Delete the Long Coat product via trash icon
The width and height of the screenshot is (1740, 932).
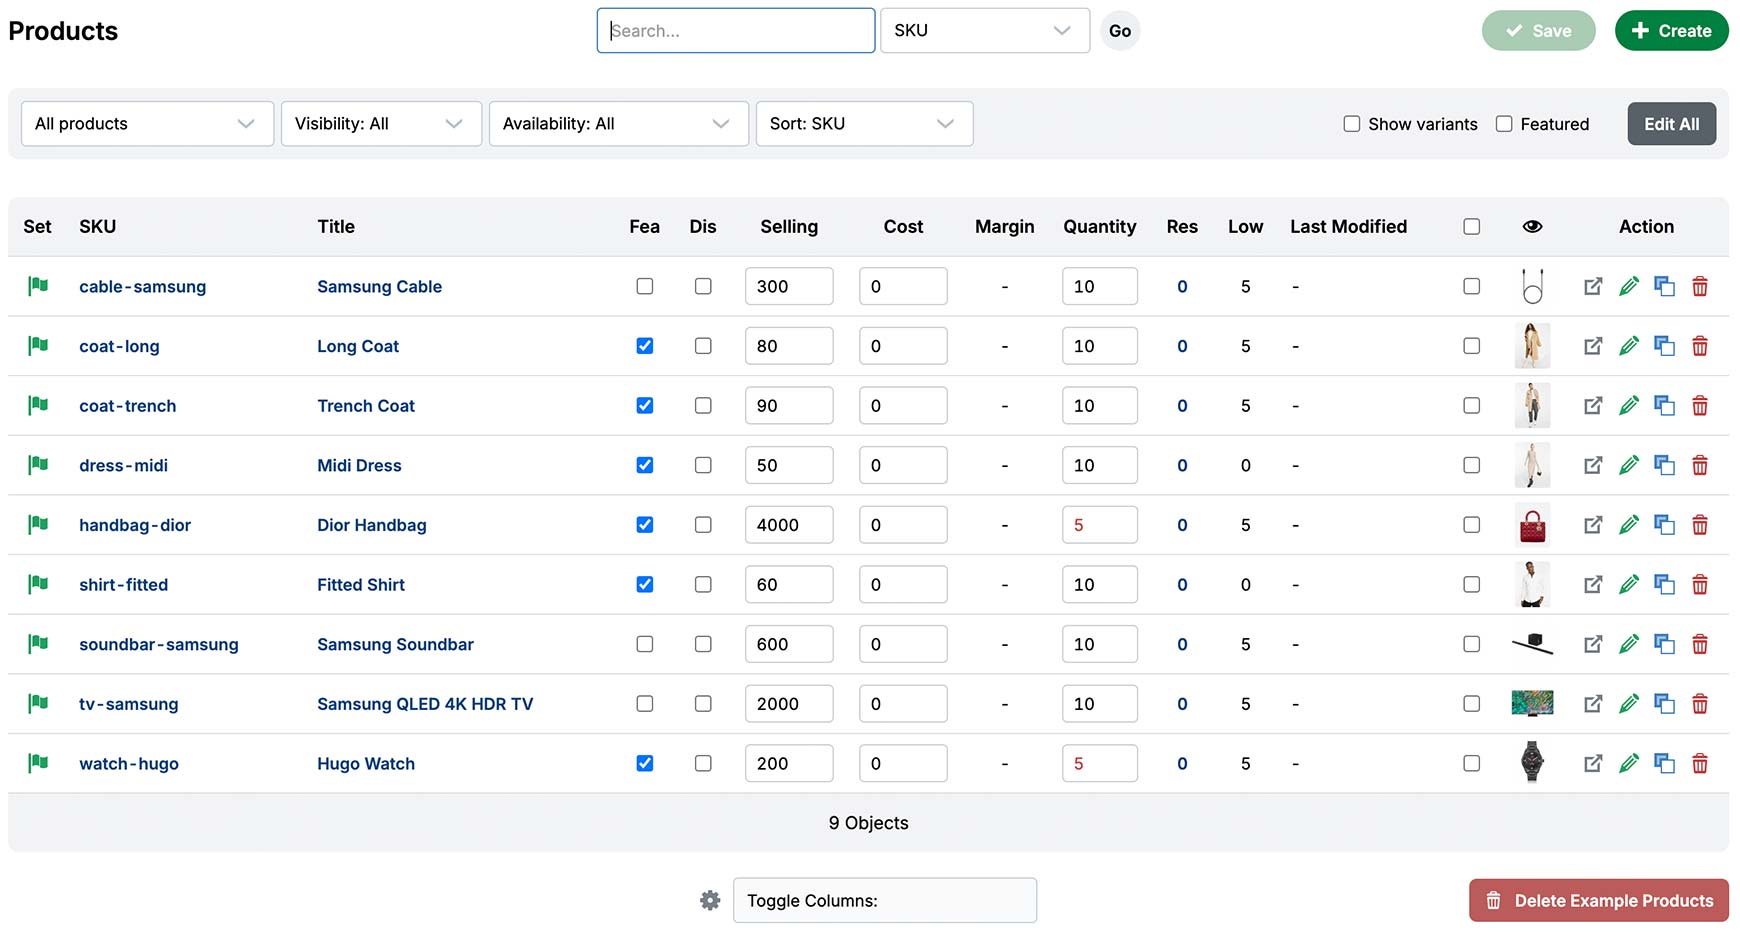pyautogui.click(x=1699, y=347)
